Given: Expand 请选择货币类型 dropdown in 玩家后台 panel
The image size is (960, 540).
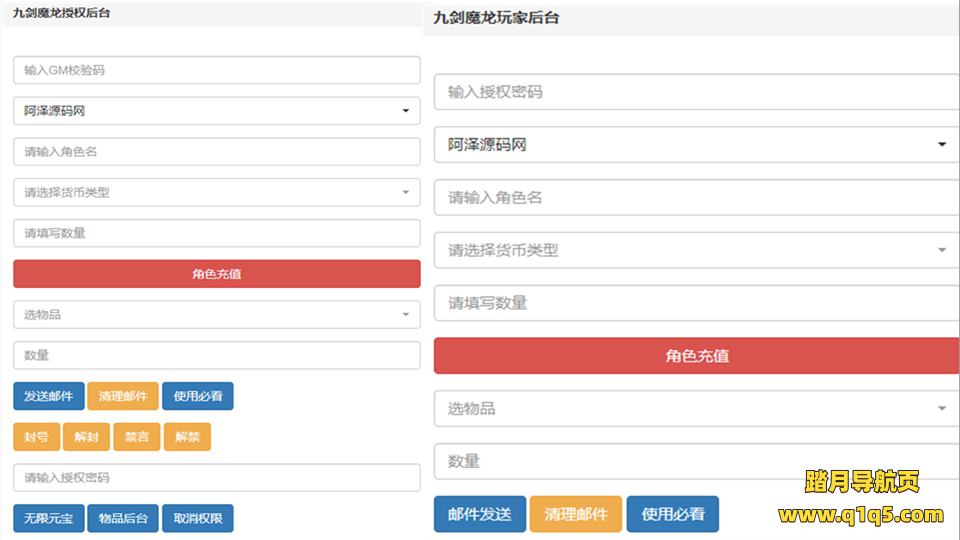Looking at the screenshot, I should coord(696,250).
